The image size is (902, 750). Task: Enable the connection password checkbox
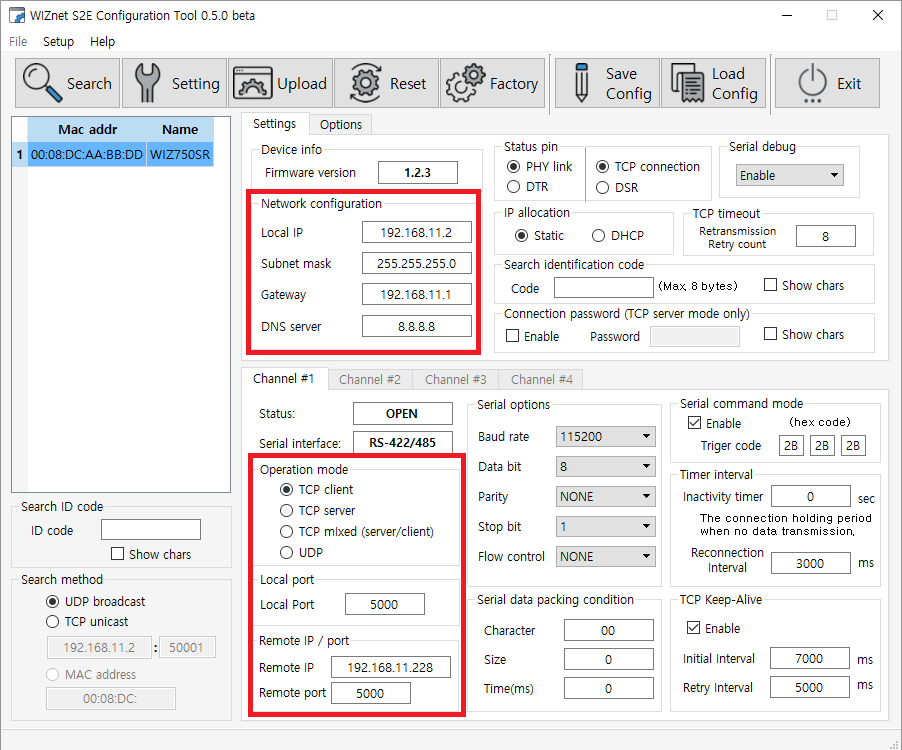512,336
